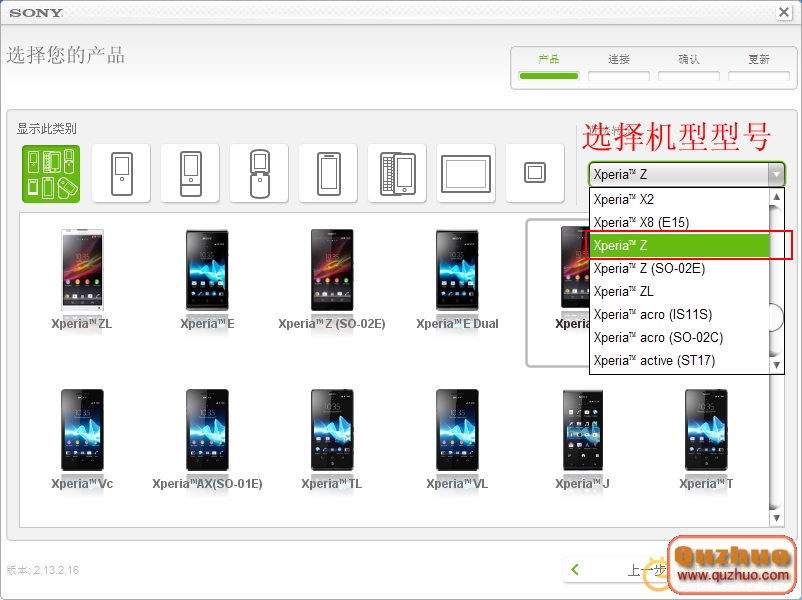Choose the bar phone category icon
Image resolution: width=802 pixels, height=600 pixels.
(x=121, y=173)
